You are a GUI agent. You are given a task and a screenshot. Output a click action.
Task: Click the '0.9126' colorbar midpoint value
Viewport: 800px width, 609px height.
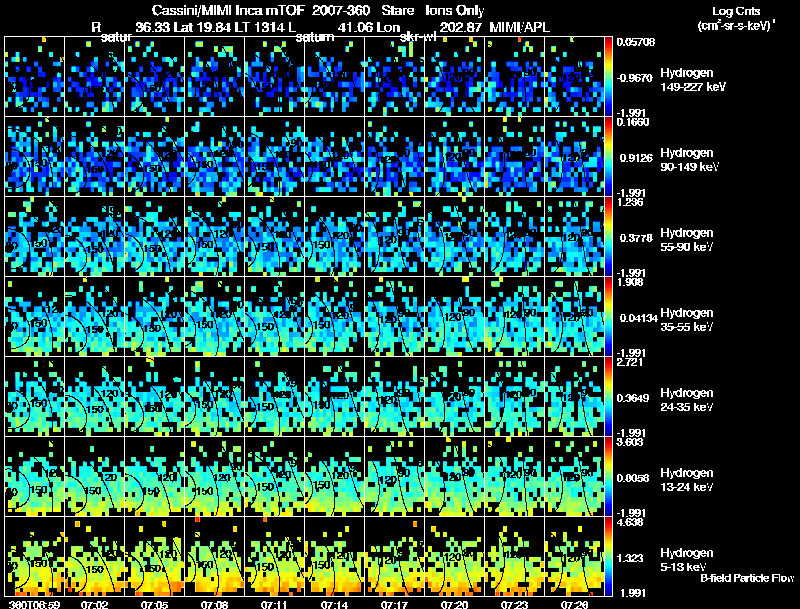click(x=636, y=158)
